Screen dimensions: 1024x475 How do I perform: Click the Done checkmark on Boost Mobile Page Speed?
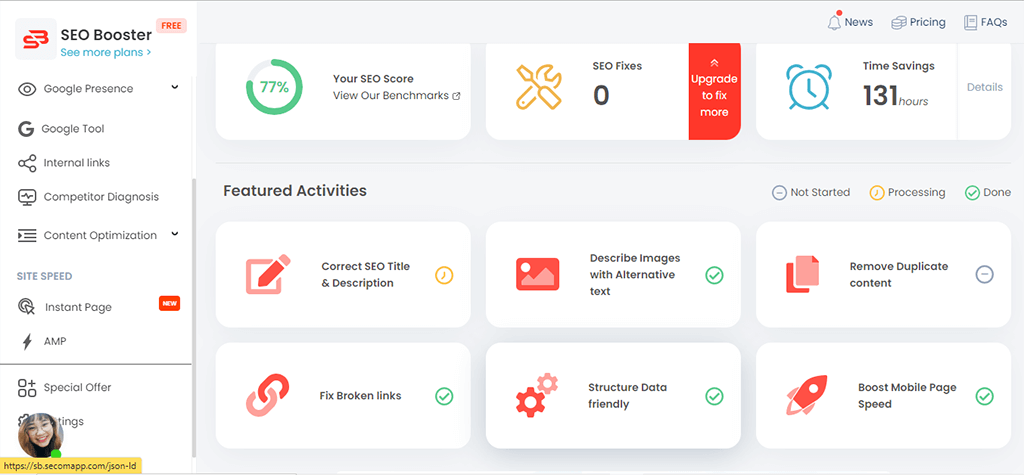click(x=984, y=396)
